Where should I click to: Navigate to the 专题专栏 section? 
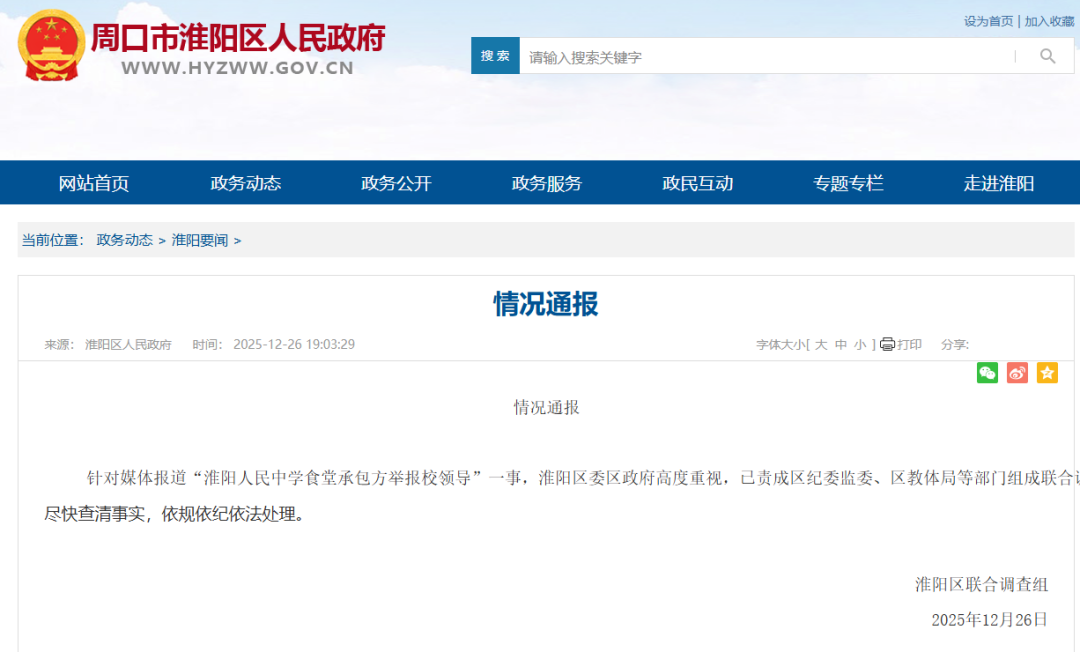point(848,183)
